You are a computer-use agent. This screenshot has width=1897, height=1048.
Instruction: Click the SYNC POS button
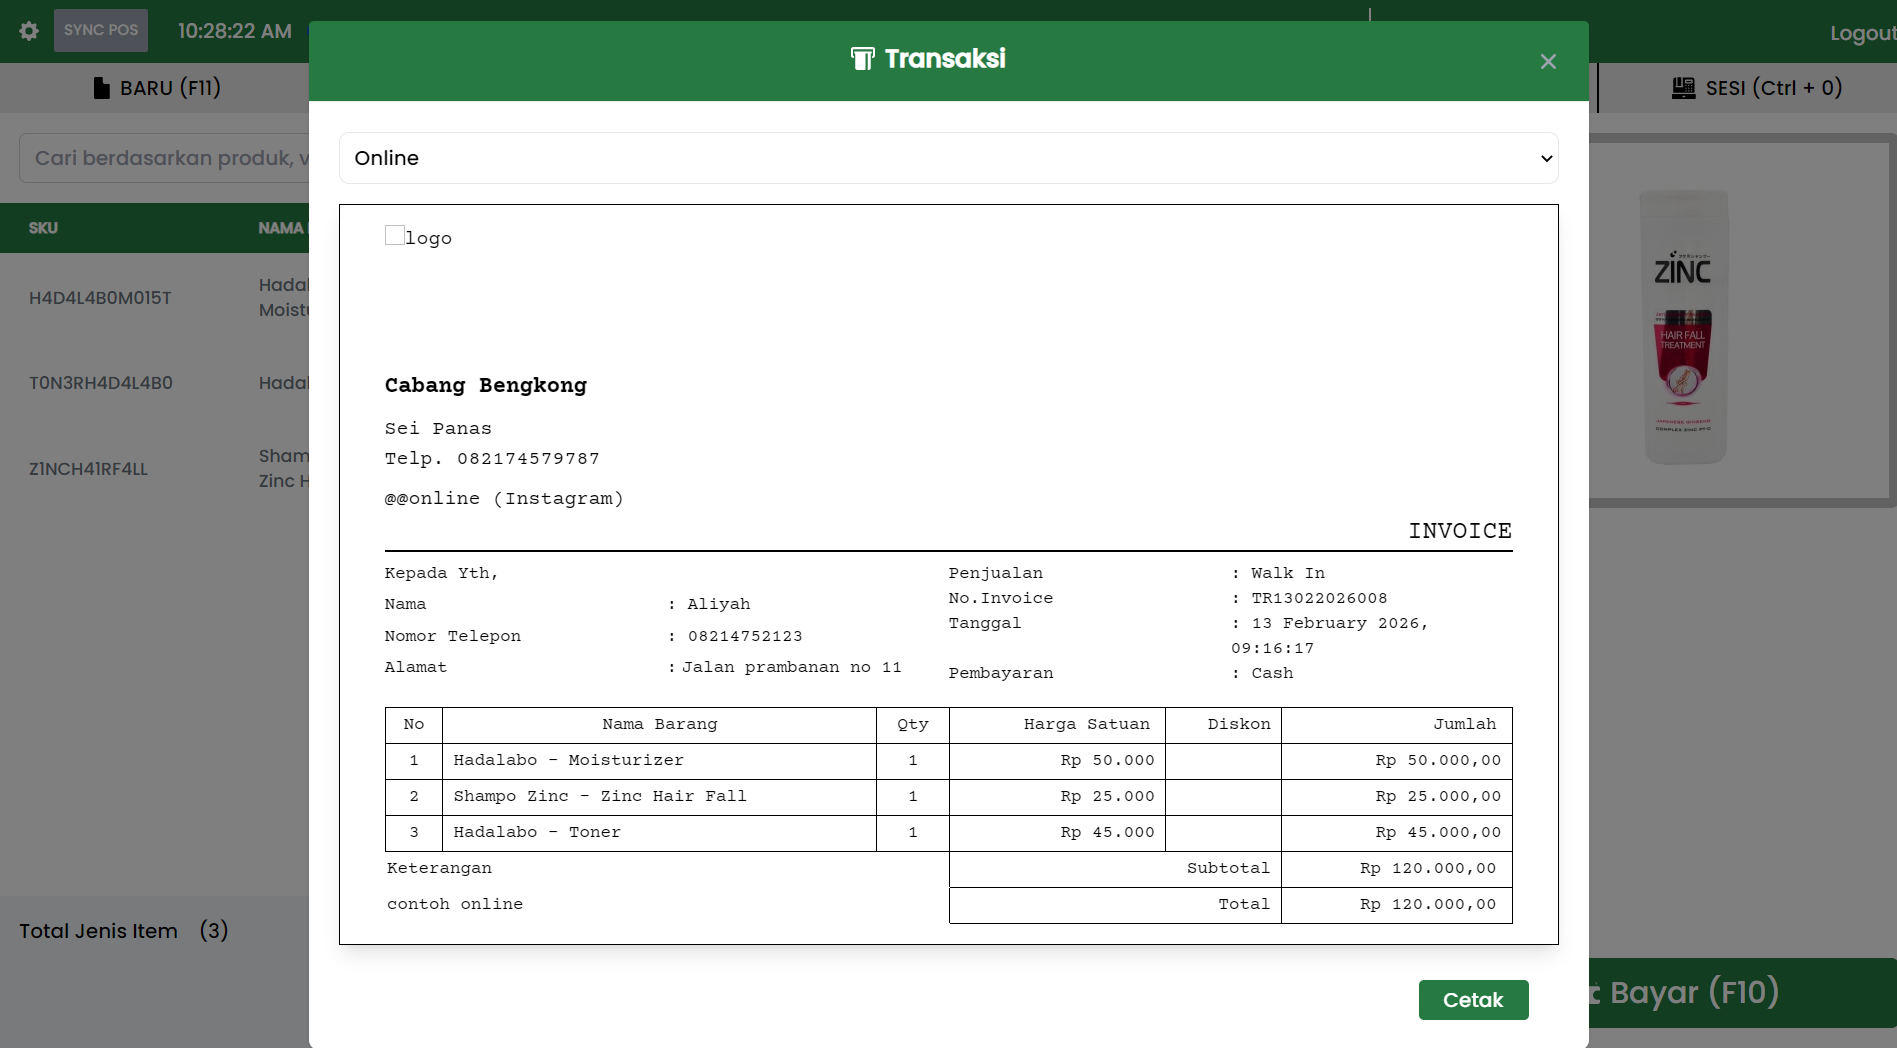(101, 31)
